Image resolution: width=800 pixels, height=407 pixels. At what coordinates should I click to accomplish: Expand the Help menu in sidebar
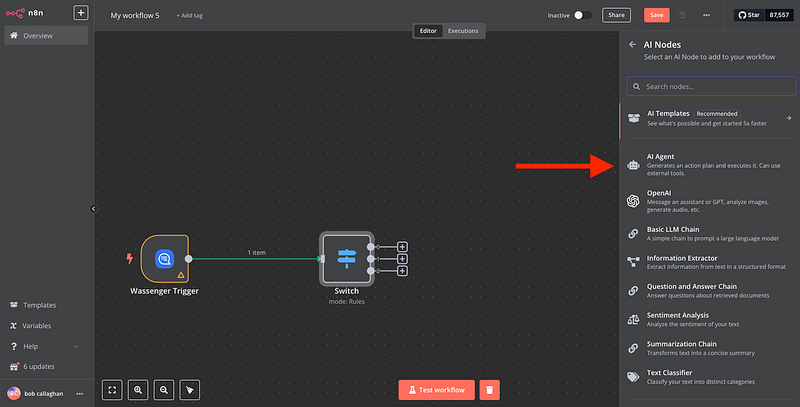40,346
